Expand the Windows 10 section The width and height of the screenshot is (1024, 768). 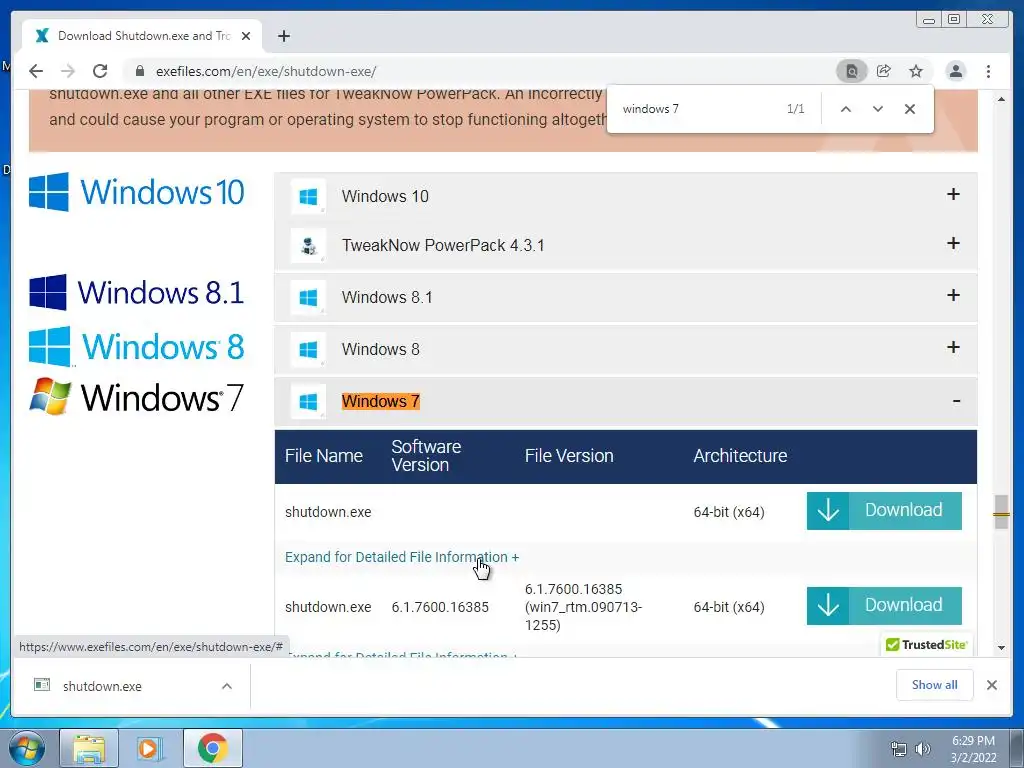953,194
